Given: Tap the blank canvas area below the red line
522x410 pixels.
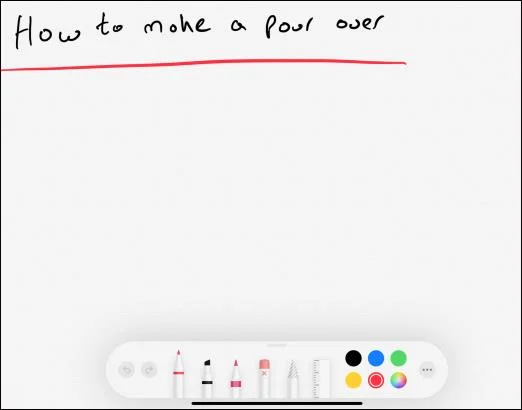Looking at the screenshot, I should [261, 200].
